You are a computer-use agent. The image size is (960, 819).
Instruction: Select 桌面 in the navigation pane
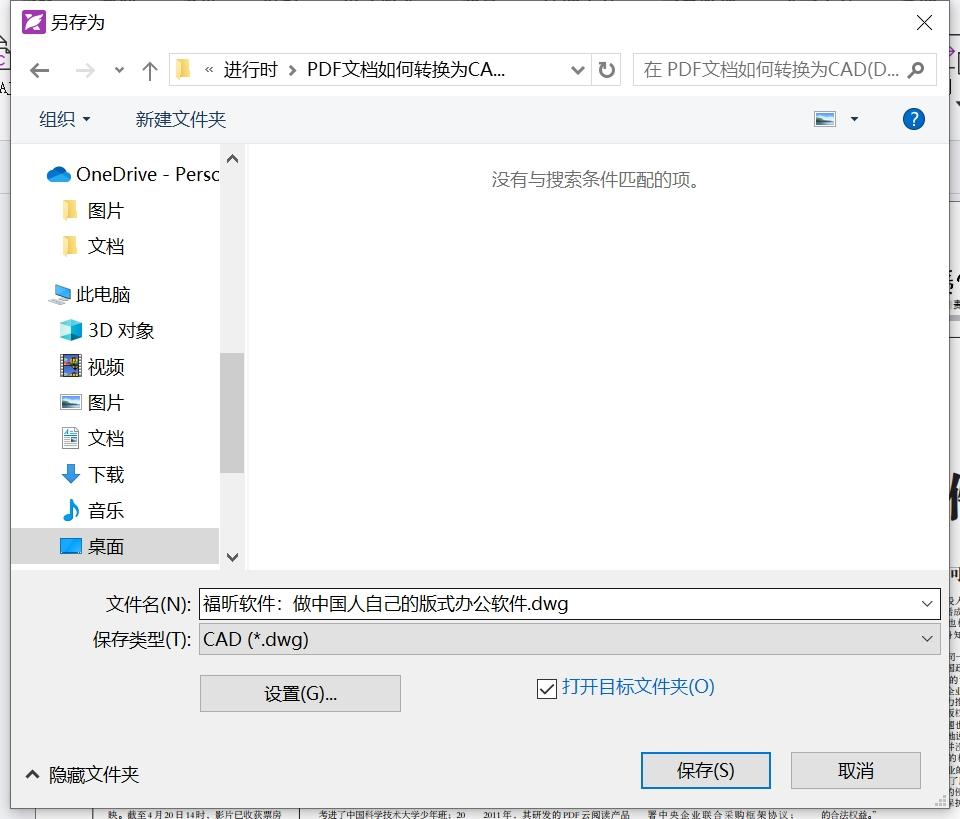(x=115, y=546)
